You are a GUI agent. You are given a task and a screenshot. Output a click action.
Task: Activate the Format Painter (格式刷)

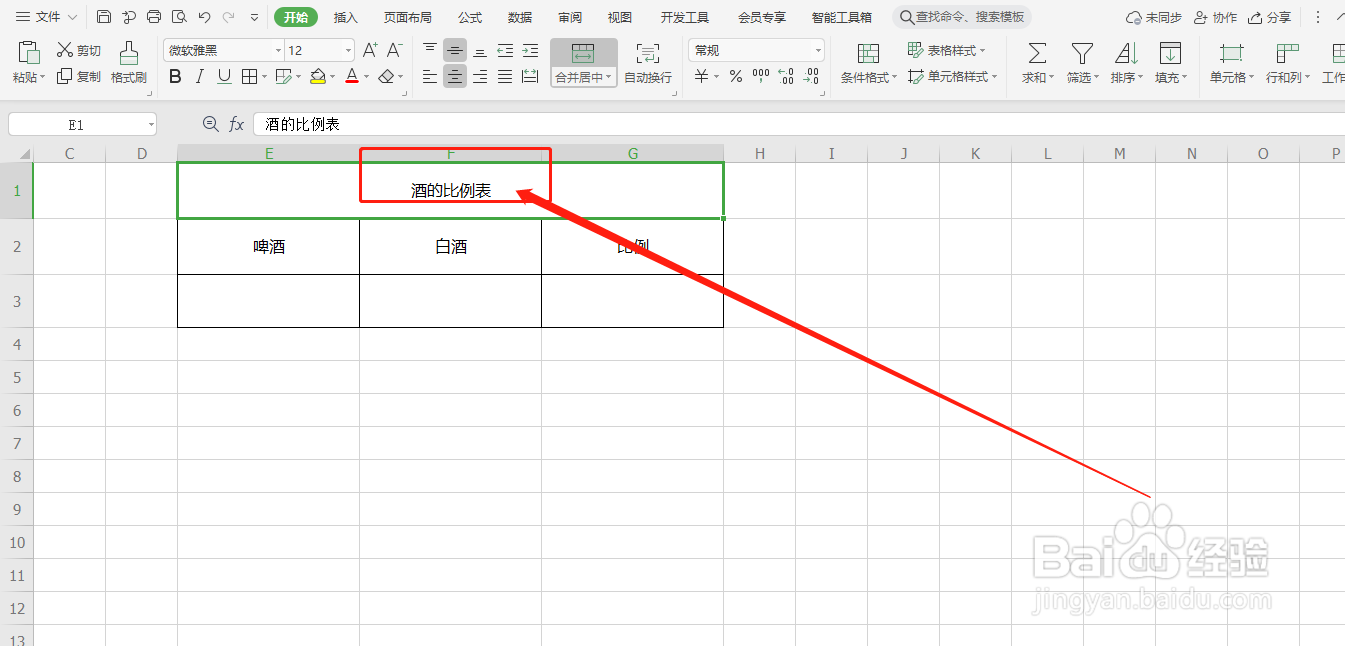coord(129,62)
